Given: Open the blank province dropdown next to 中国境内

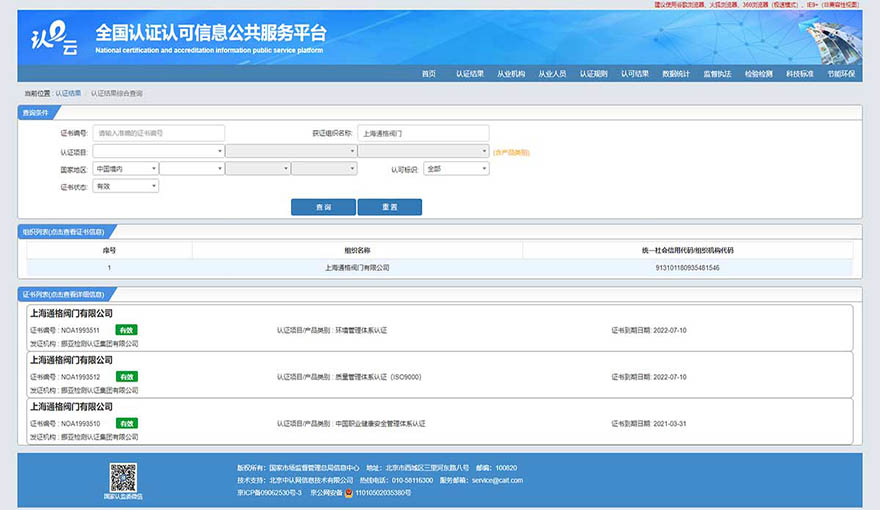Looking at the screenshot, I should pyautogui.click(x=191, y=168).
